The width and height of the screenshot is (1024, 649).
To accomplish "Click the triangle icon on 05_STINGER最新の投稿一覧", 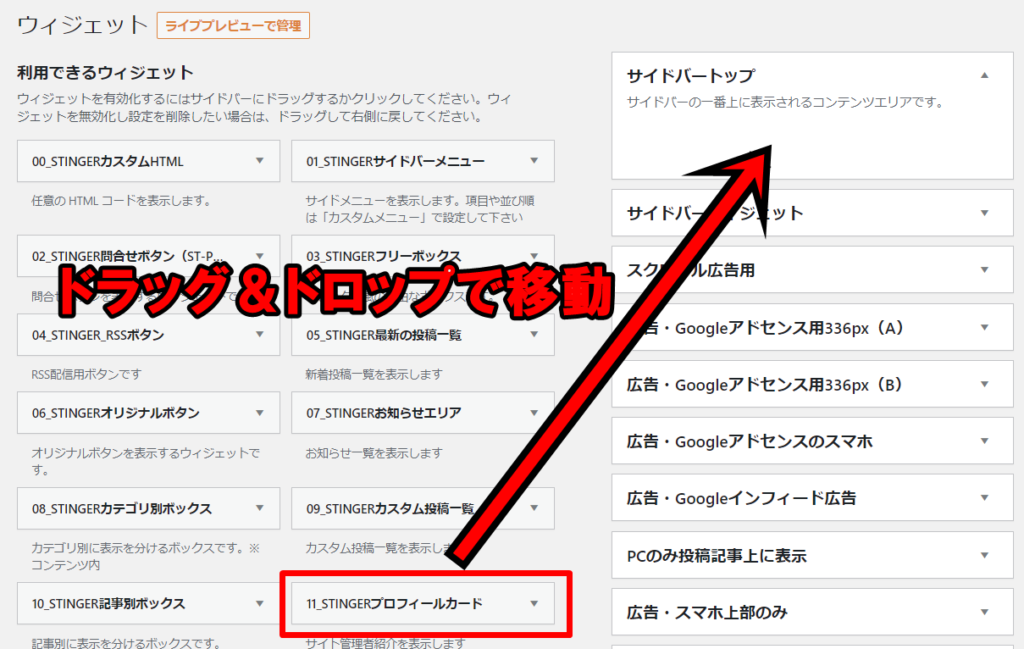I will tap(534, 335).
